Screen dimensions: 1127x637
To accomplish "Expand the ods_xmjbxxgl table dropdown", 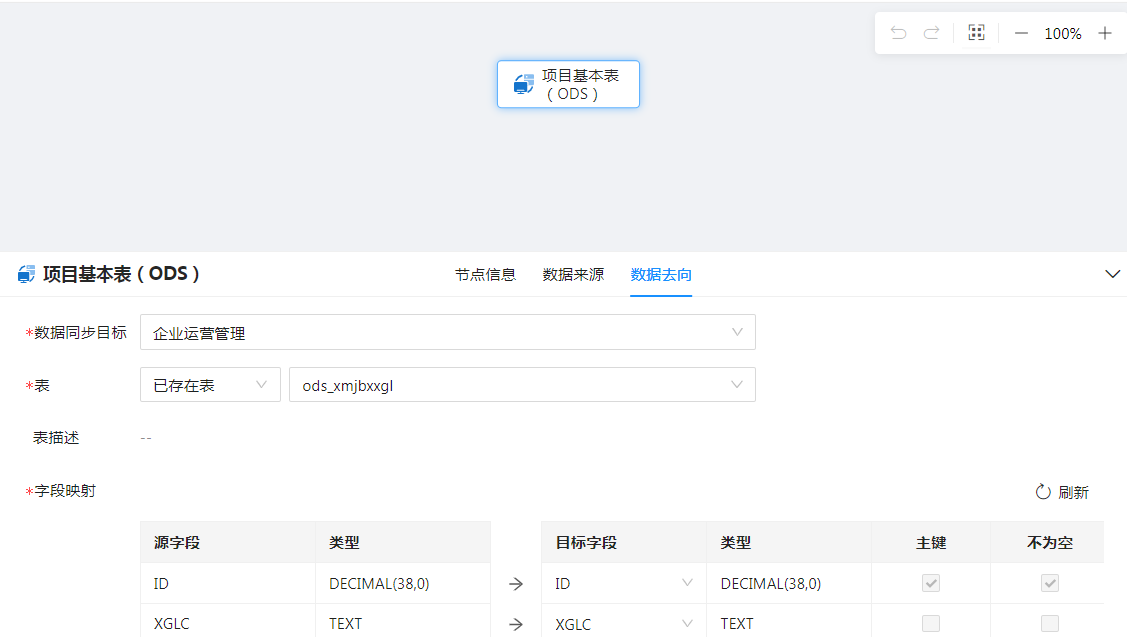I will [x=522, y=385].
